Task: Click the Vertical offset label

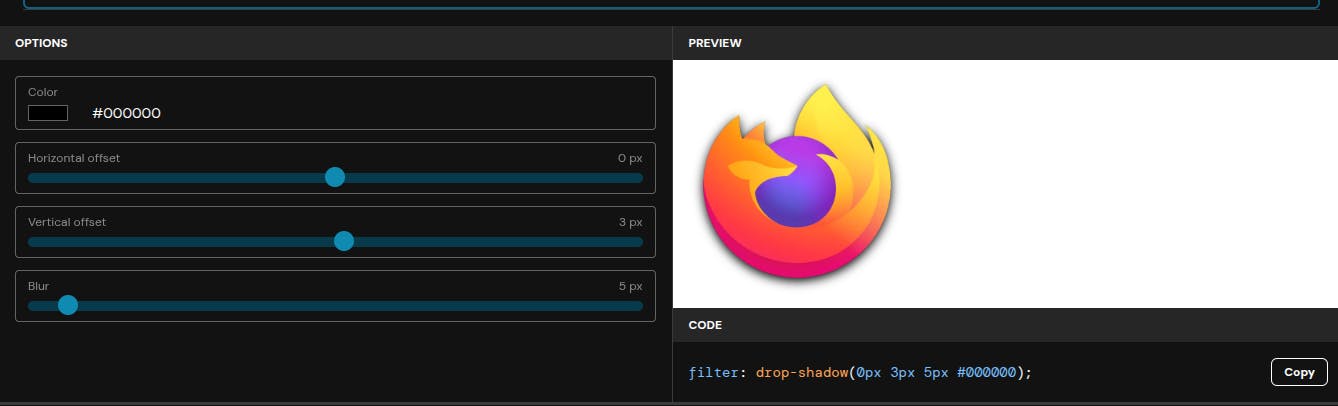Action: coord(67,222)
